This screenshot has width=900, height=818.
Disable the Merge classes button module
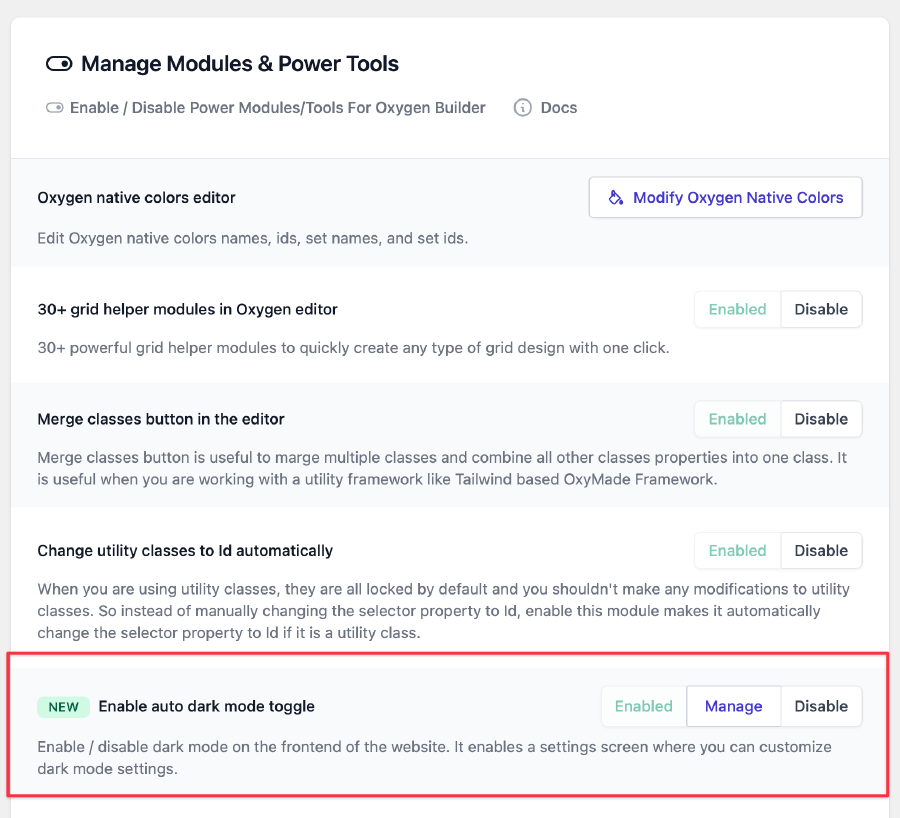(x=821, y=419)
